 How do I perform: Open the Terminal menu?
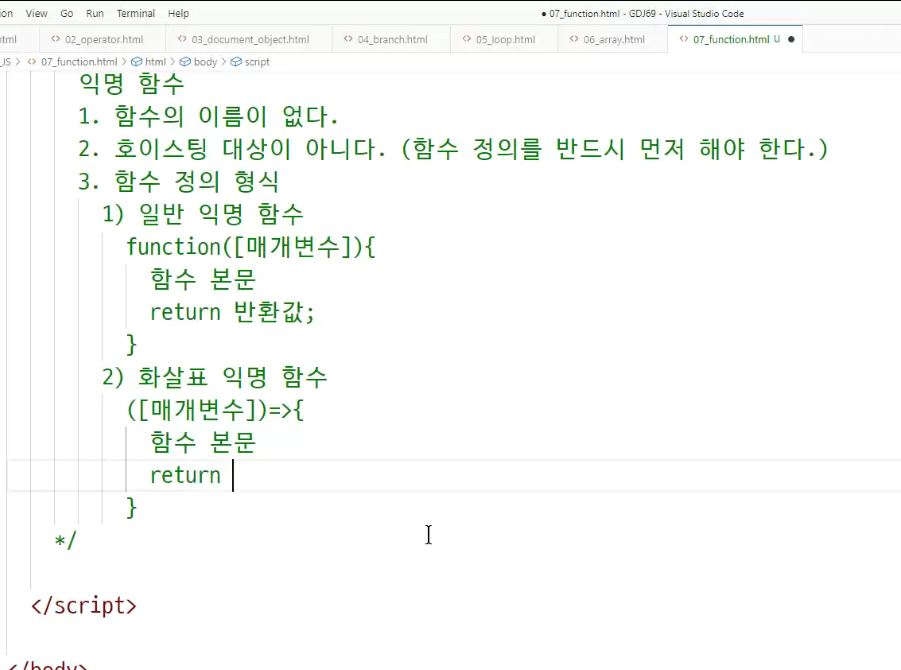[136, 13]
